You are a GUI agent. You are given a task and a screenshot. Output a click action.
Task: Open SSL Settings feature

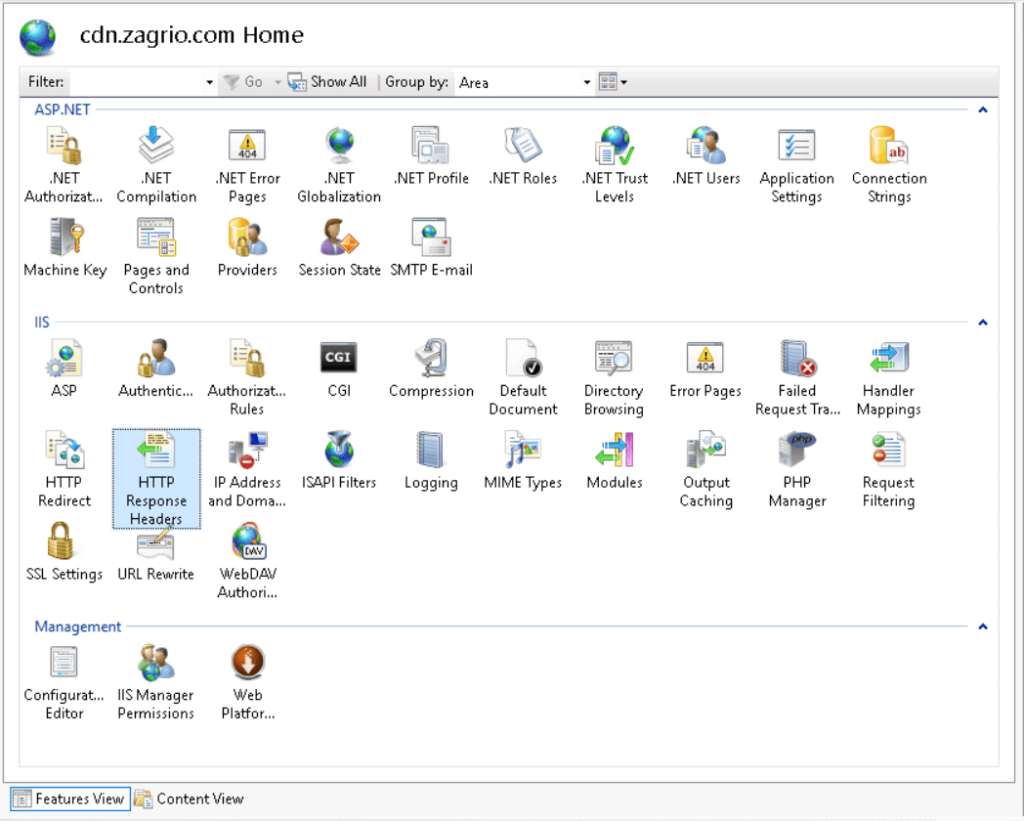point(64,552)
